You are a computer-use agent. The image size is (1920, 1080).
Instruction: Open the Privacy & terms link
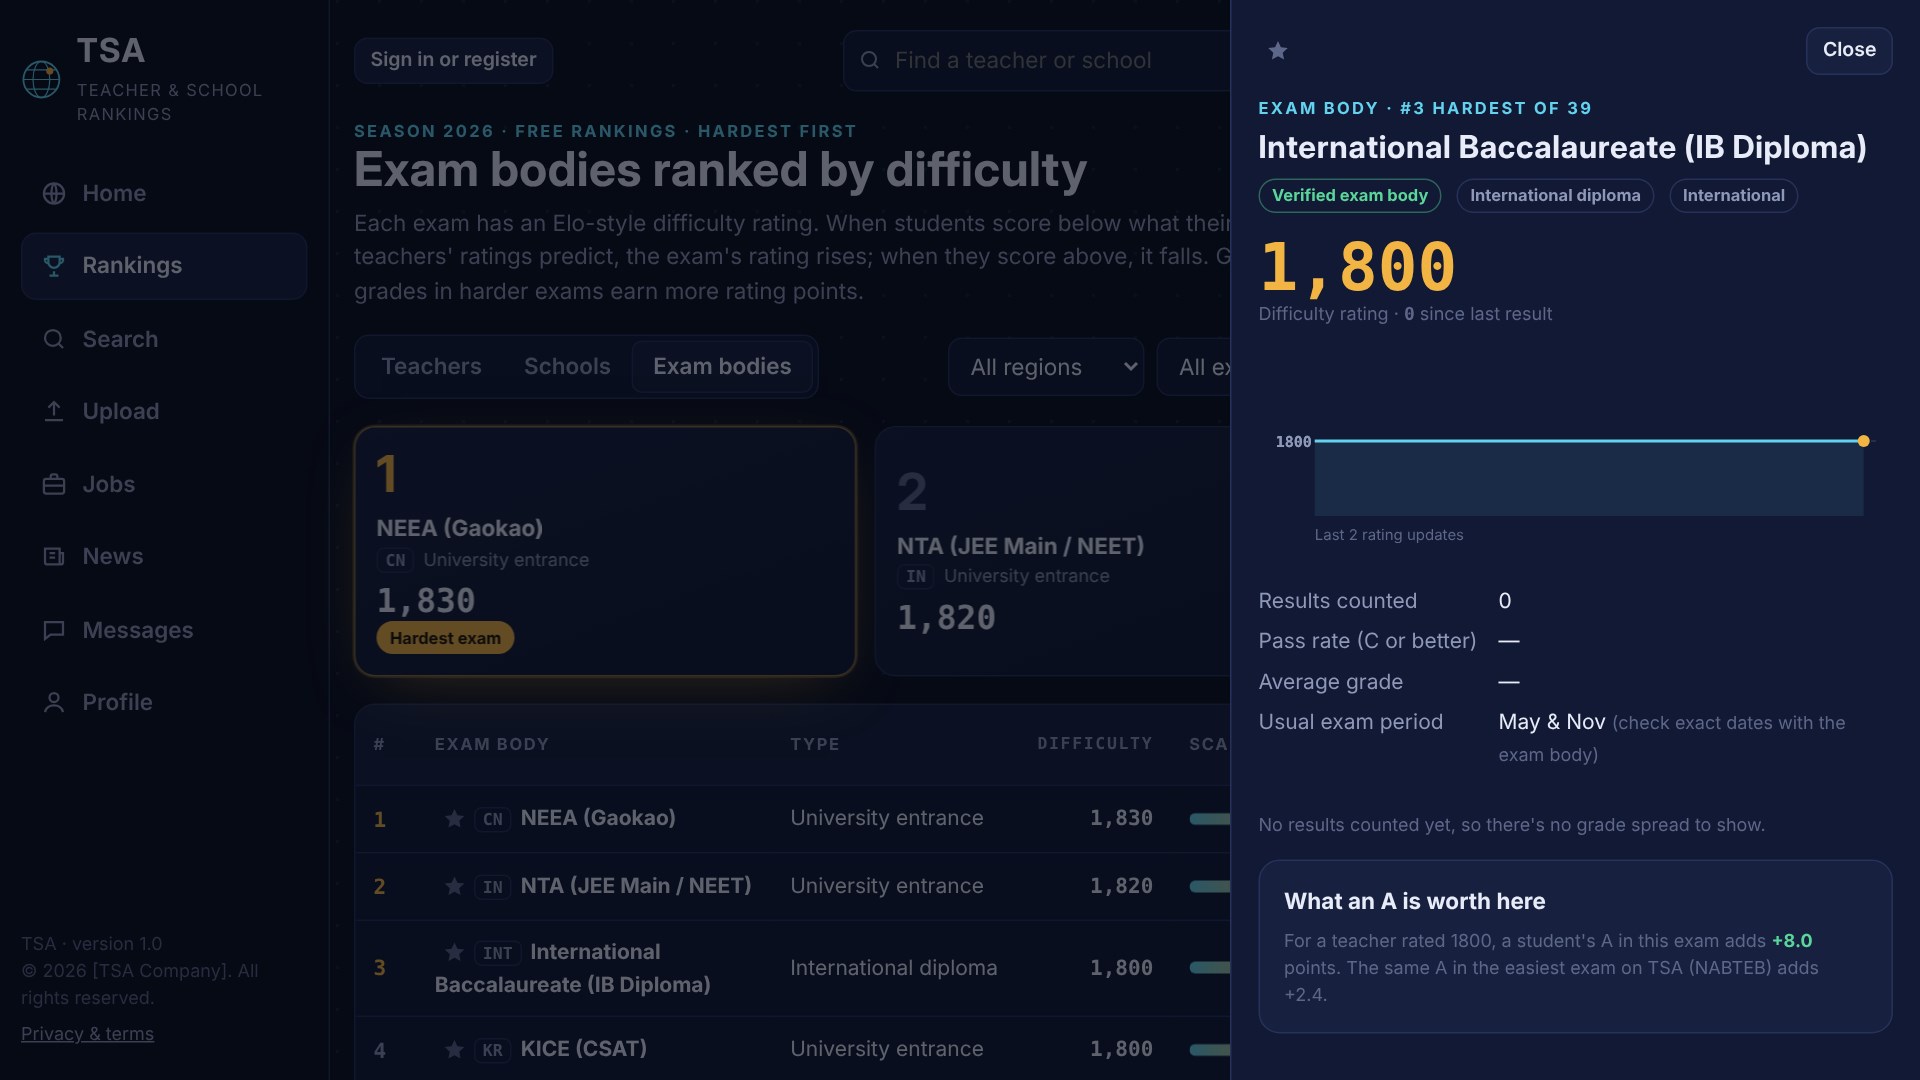tap(87, 1034)
